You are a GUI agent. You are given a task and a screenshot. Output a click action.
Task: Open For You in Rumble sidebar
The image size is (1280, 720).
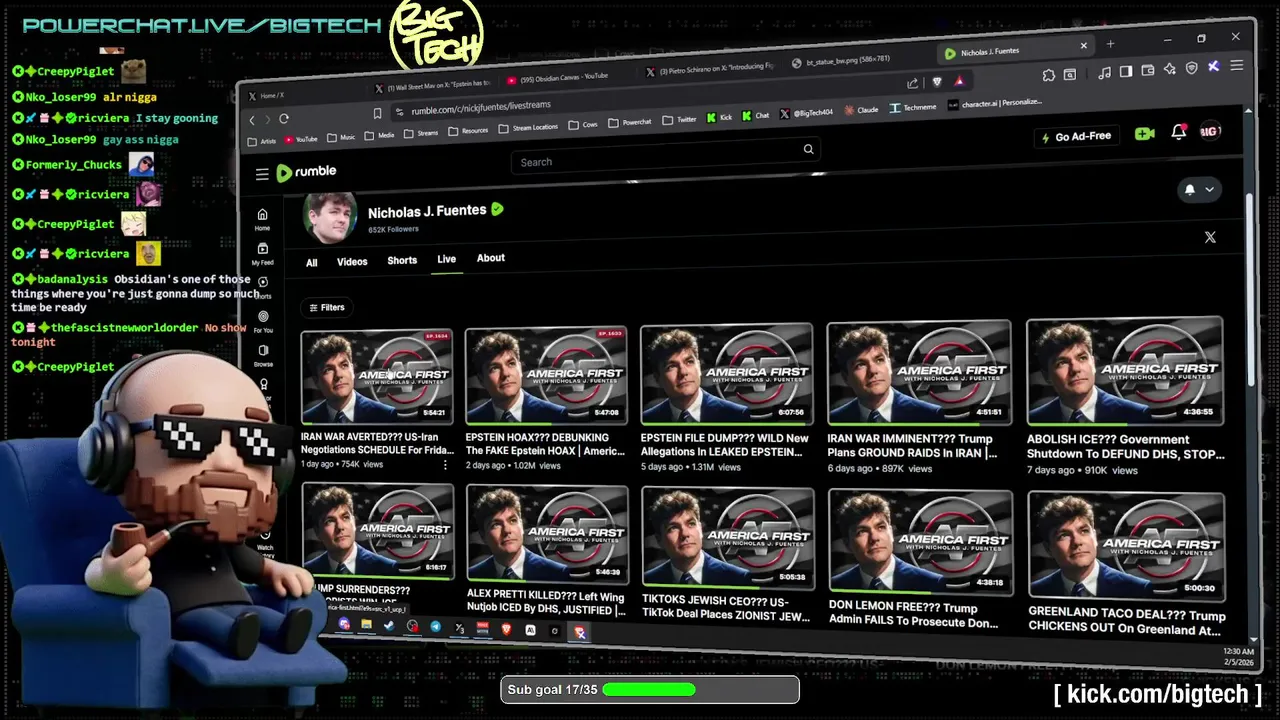tap(263, 321)
